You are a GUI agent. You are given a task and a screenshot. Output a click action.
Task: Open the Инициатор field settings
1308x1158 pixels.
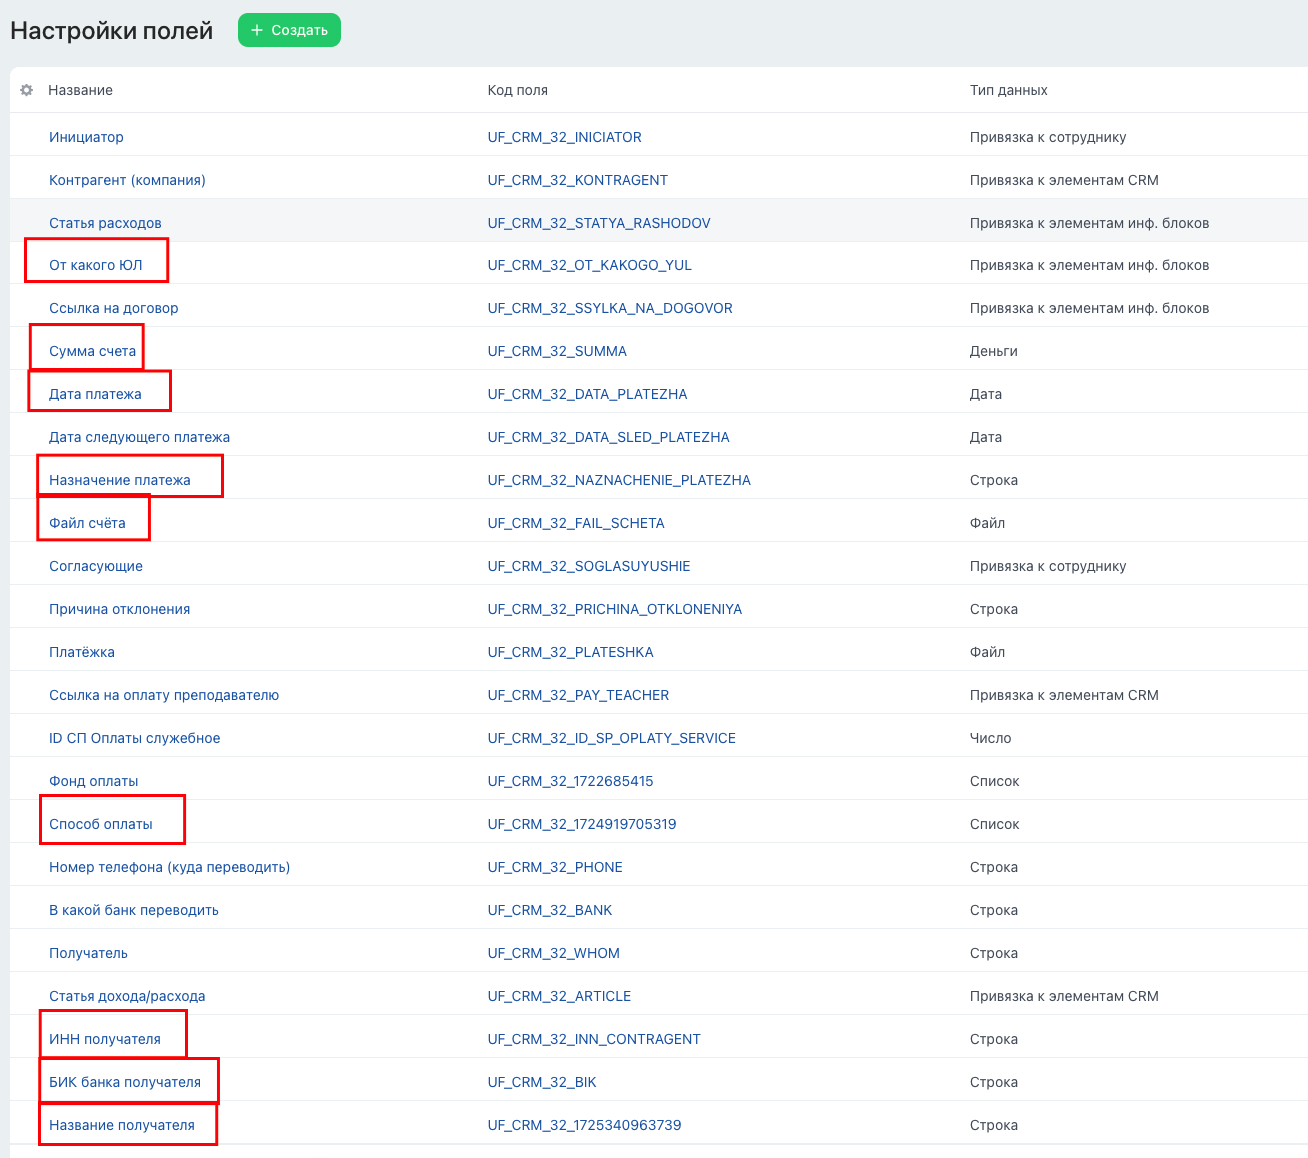click(86, 137)
